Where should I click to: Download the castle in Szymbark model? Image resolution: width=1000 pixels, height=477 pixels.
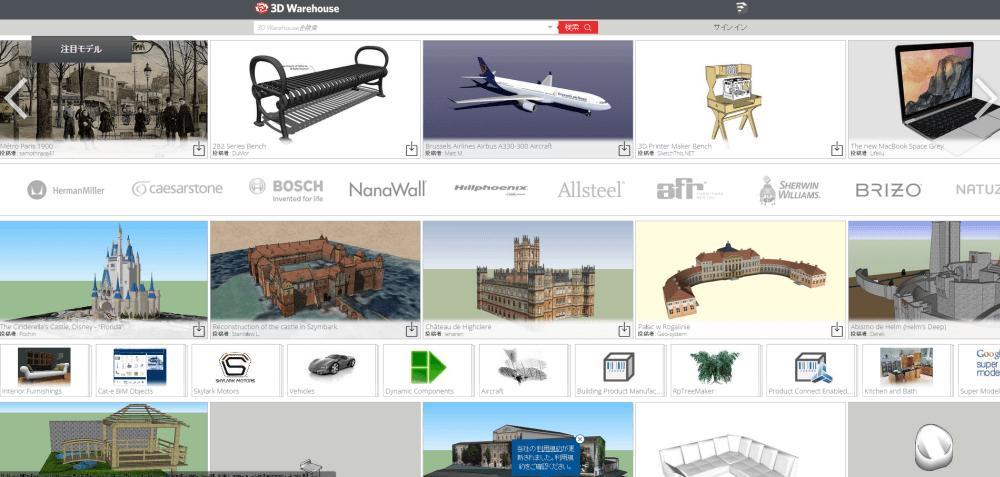click(x=411, y=330)
